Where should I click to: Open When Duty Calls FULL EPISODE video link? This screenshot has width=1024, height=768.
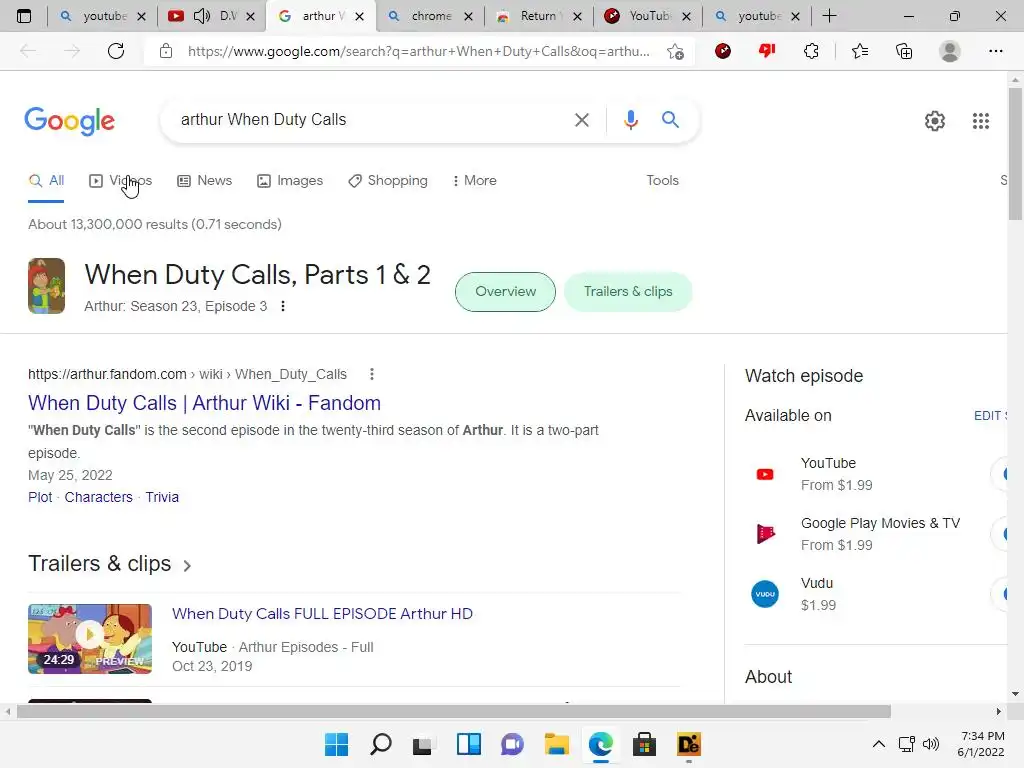point(322,614)
